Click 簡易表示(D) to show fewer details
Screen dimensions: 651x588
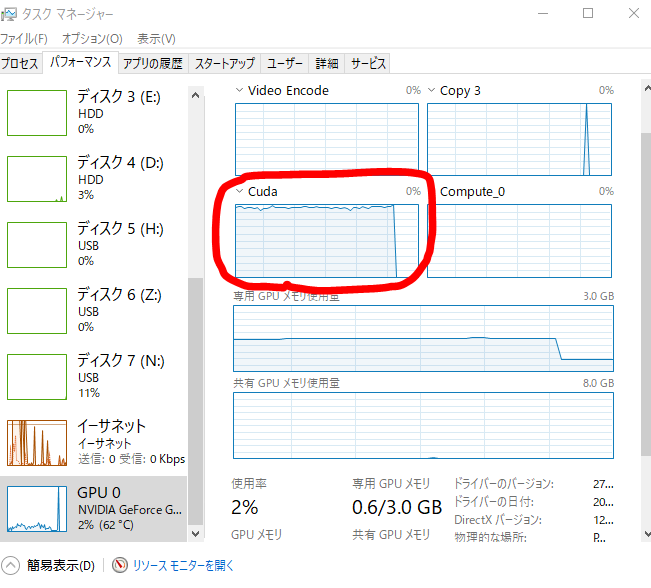click(x=61, y=566)
